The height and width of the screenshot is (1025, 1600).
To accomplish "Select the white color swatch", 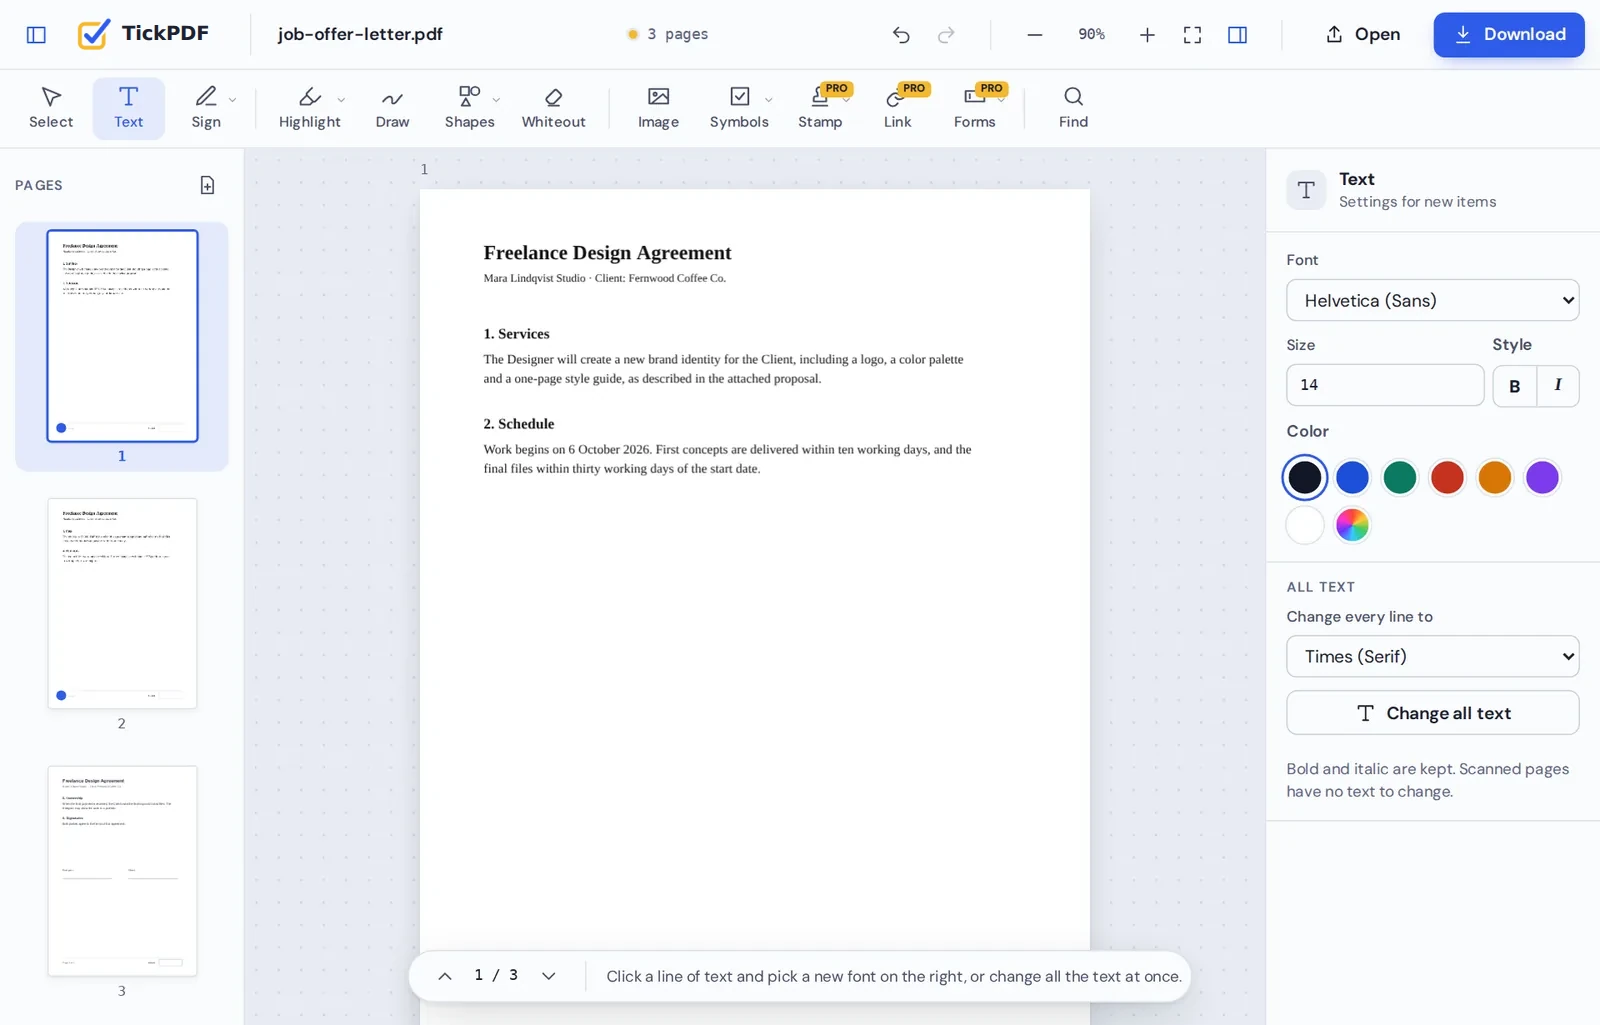I will pyautogui.click(x=1305, y=525).
